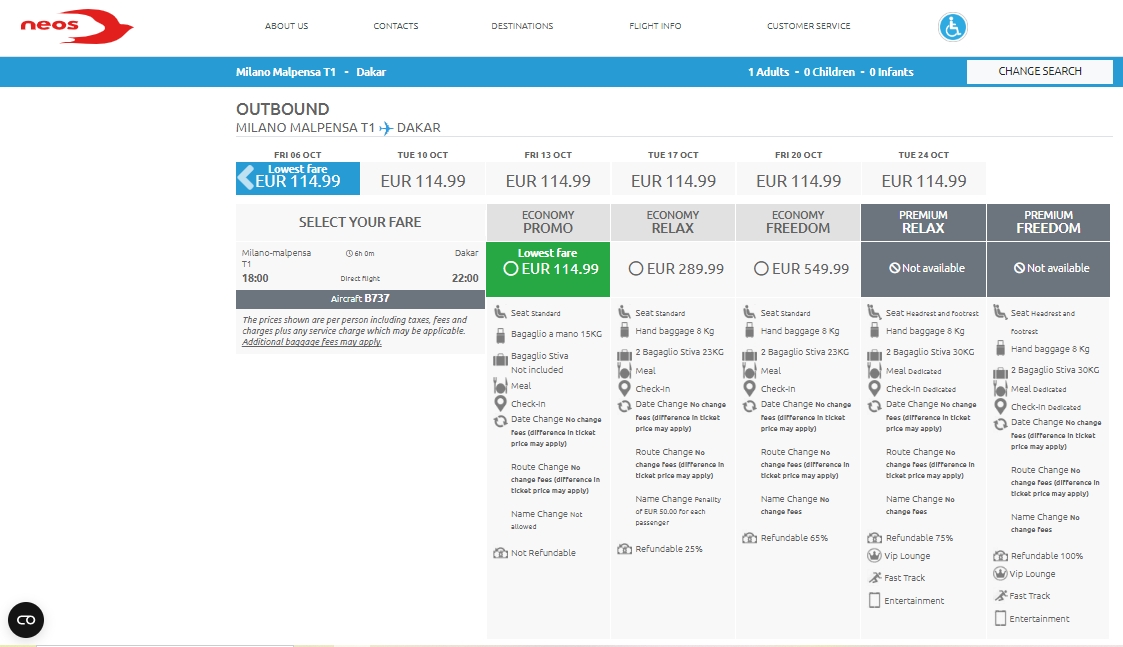The height and width of the screenshot is (647, 1123).
Task: Click the Change Search button
Action: (x=1040, y=72)
